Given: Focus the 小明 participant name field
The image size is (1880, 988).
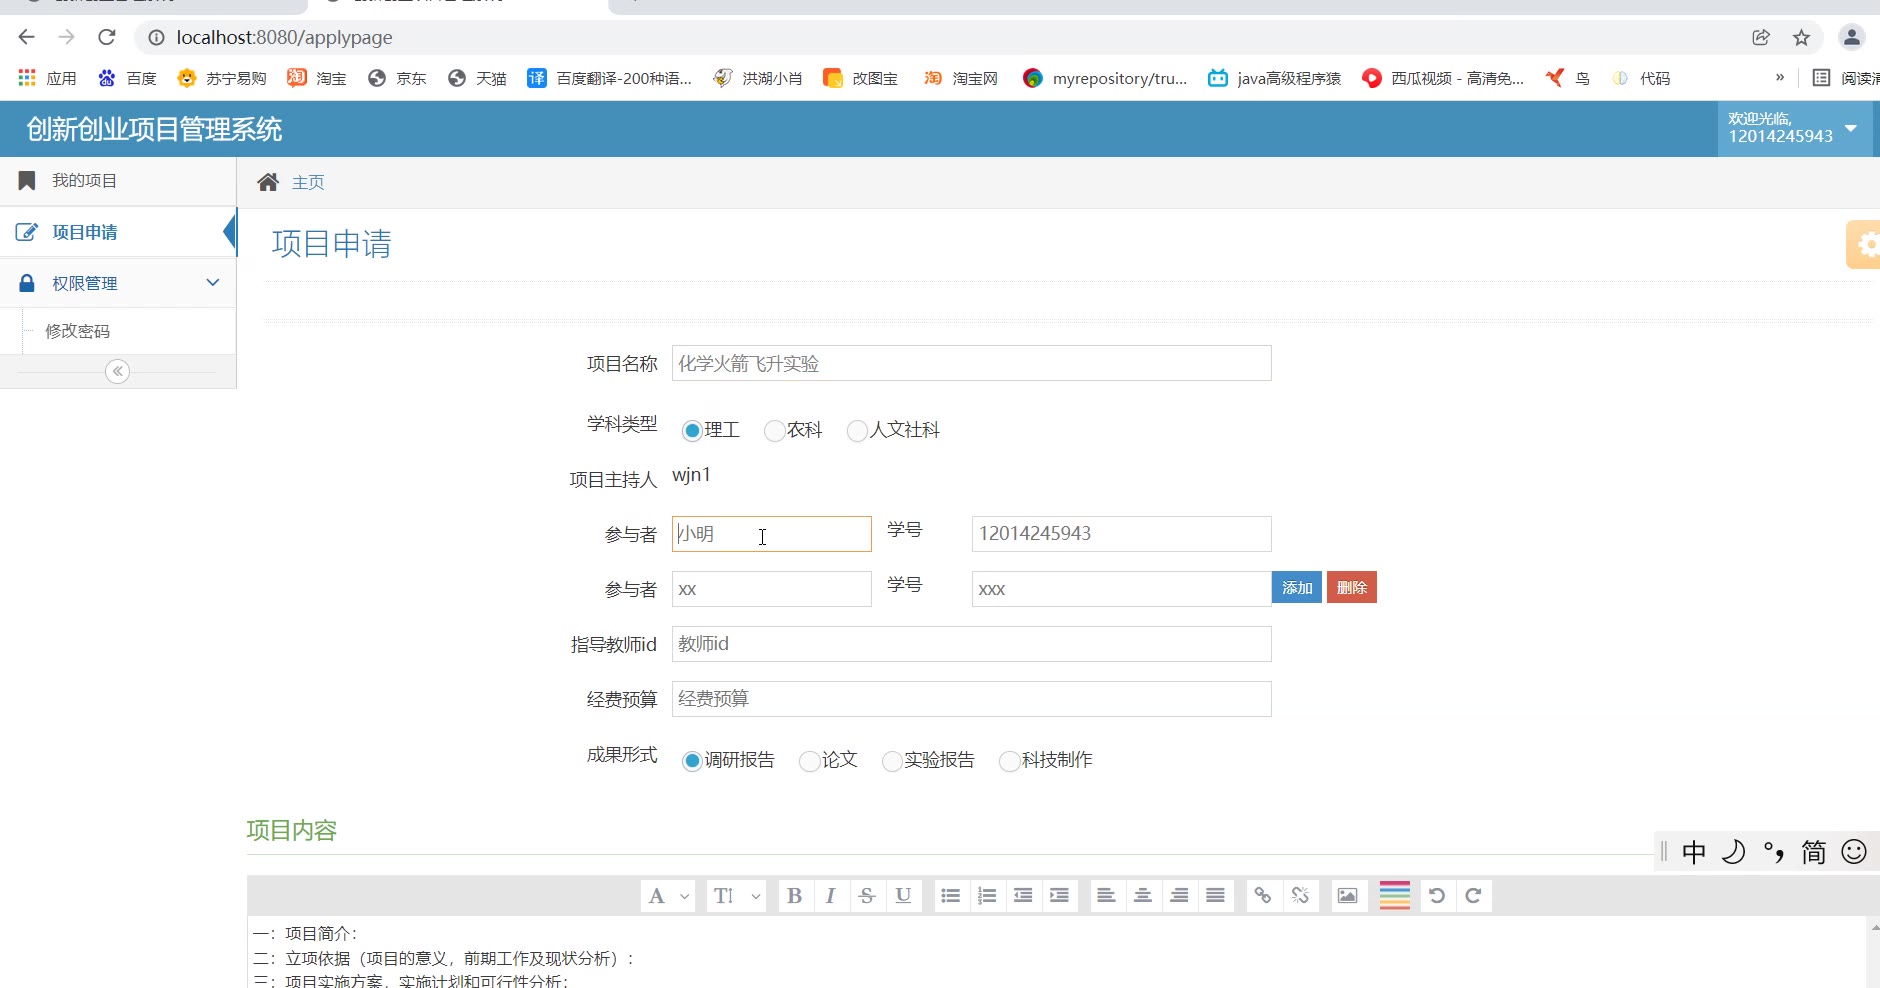Looking at the screenshot, I should click(x=772, y=534).
